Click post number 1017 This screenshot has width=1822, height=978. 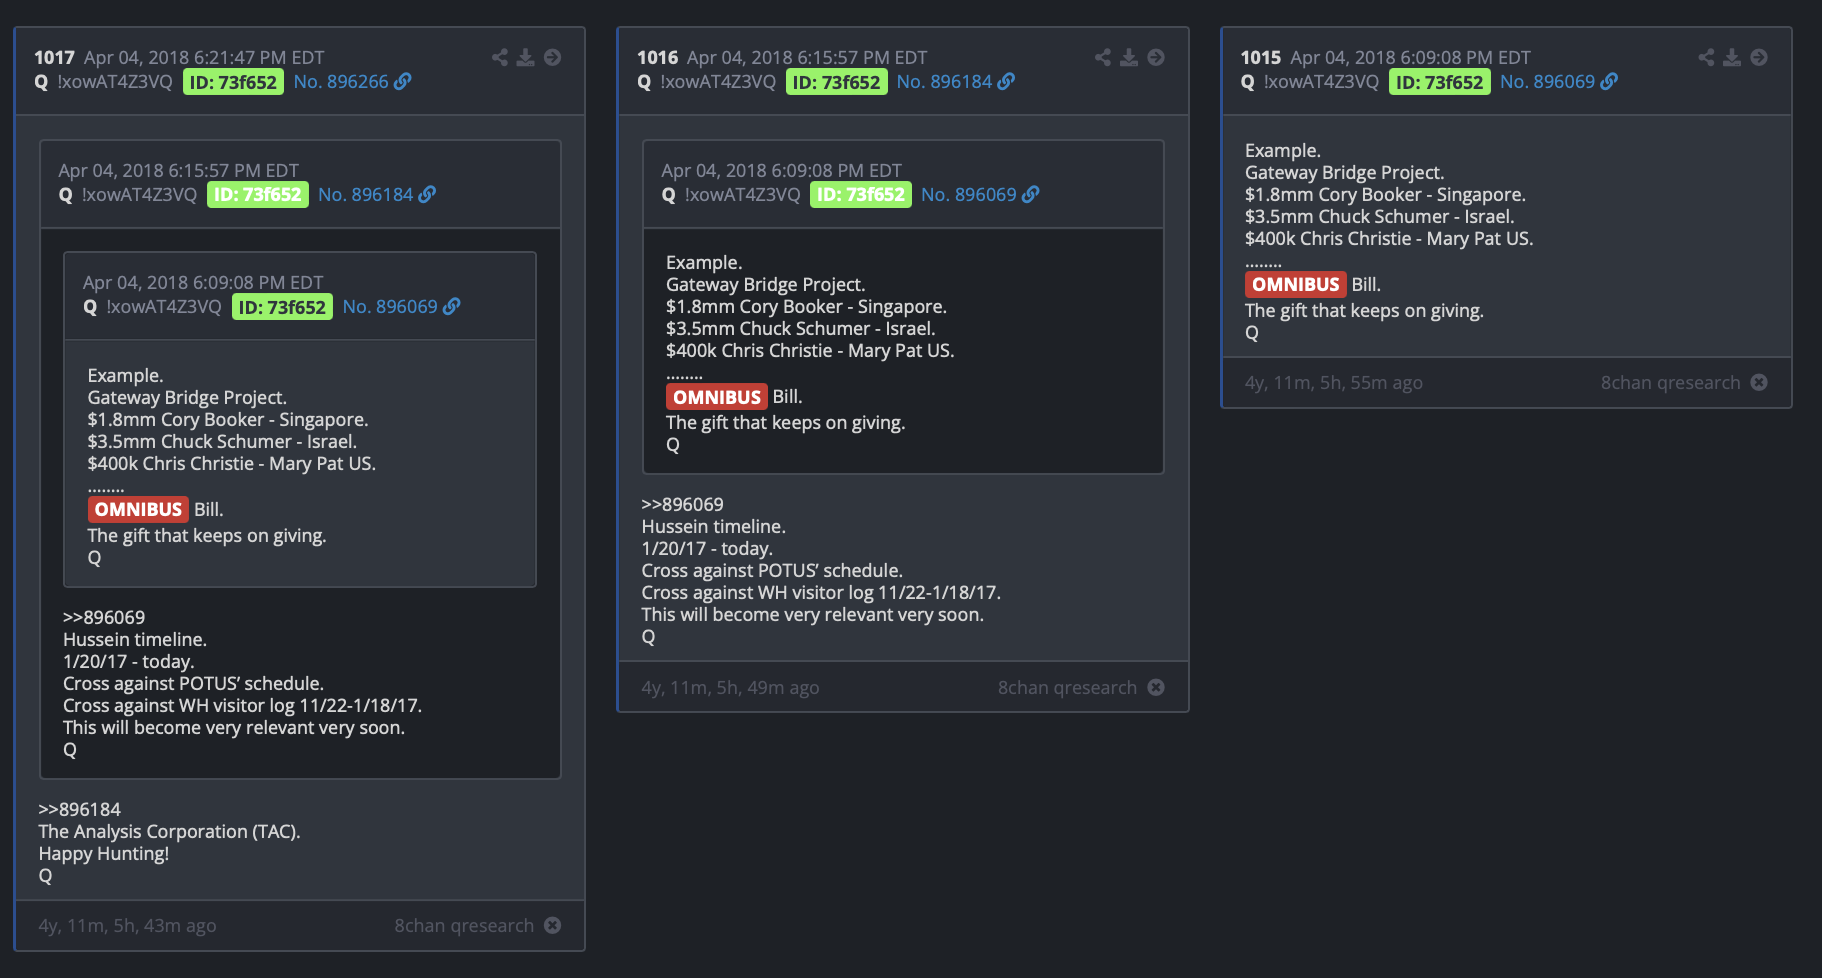coord(54,57)
